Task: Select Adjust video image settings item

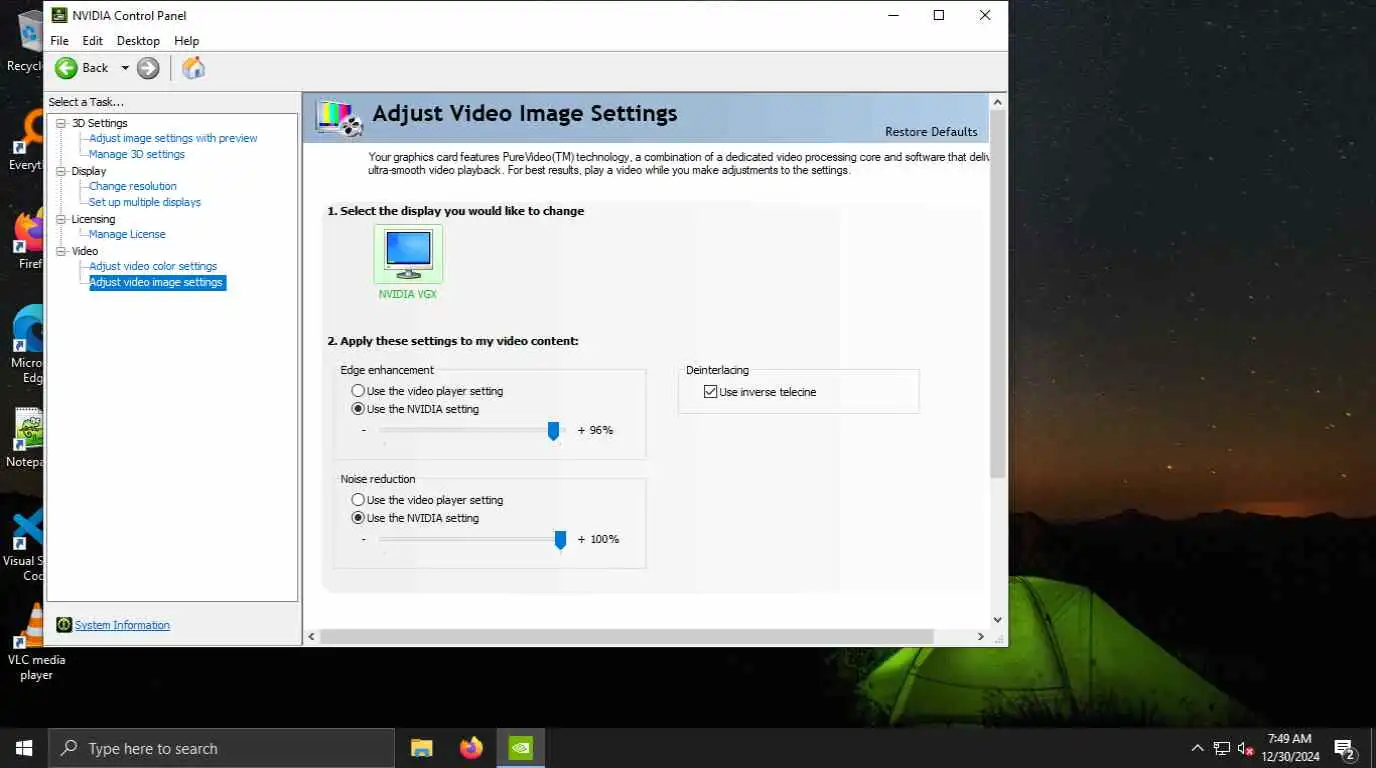Action: [156, 283]
